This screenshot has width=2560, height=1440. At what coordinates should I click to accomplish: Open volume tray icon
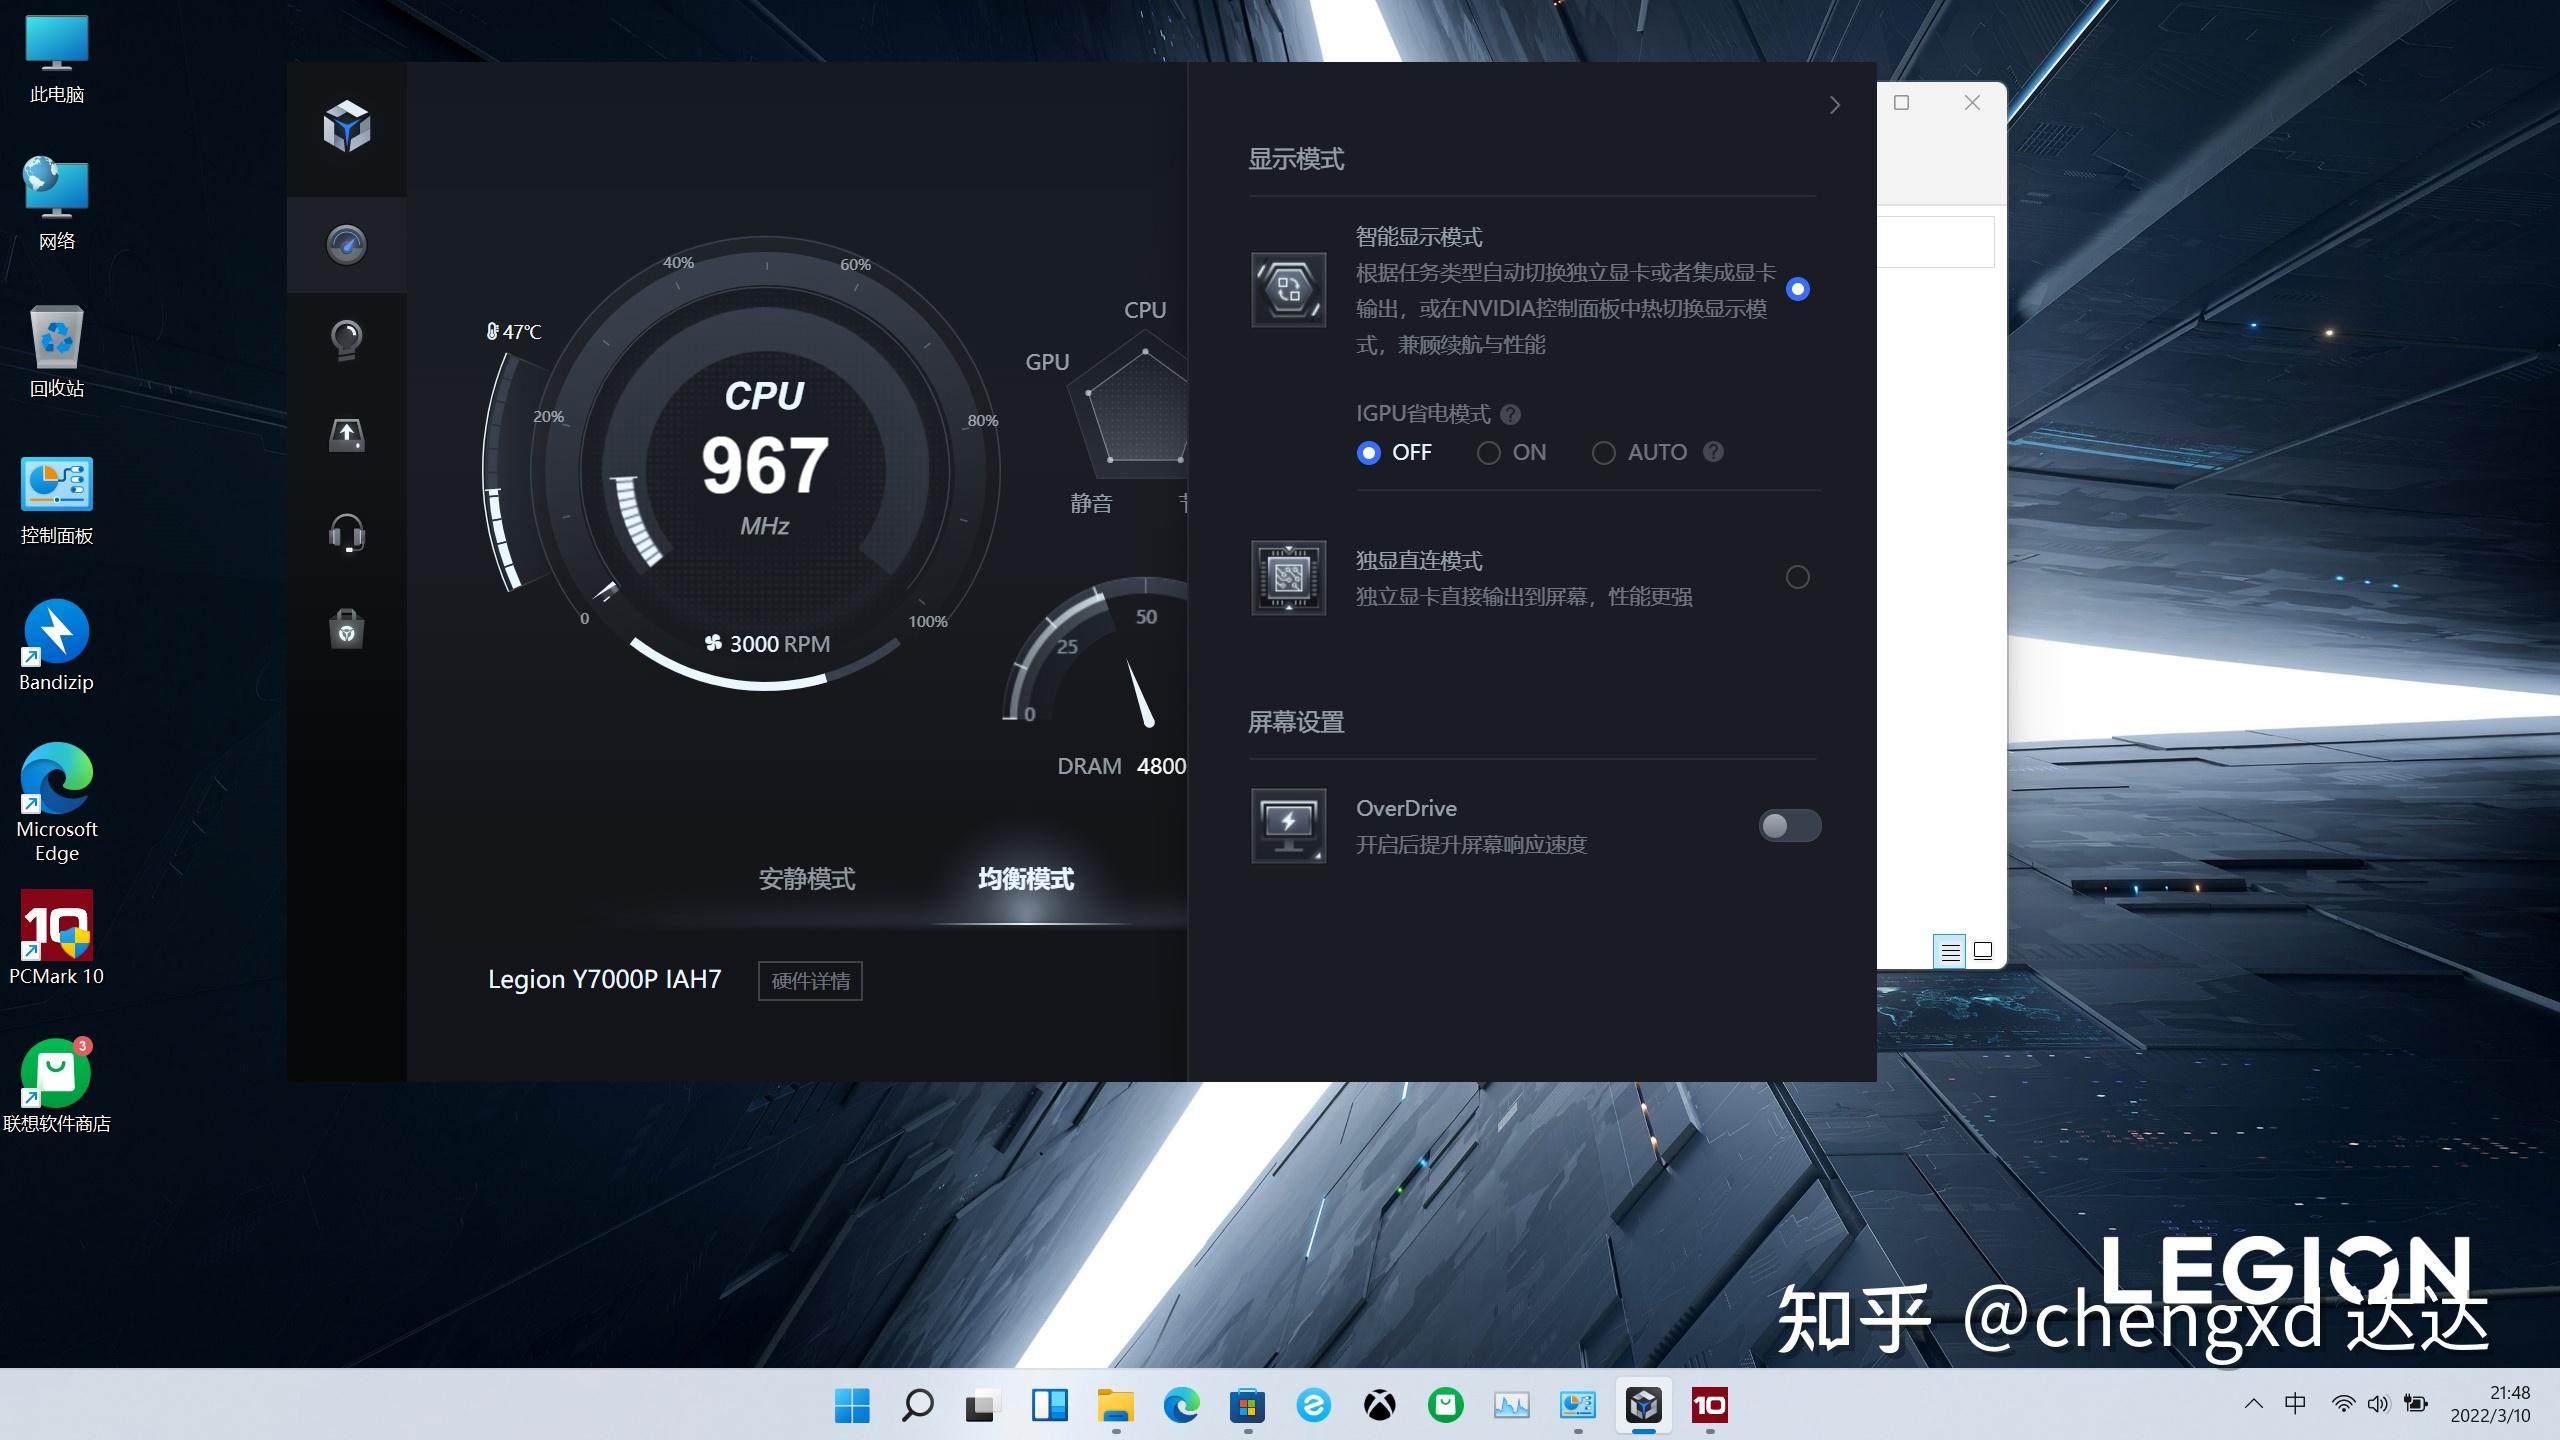[2378, 1404]
